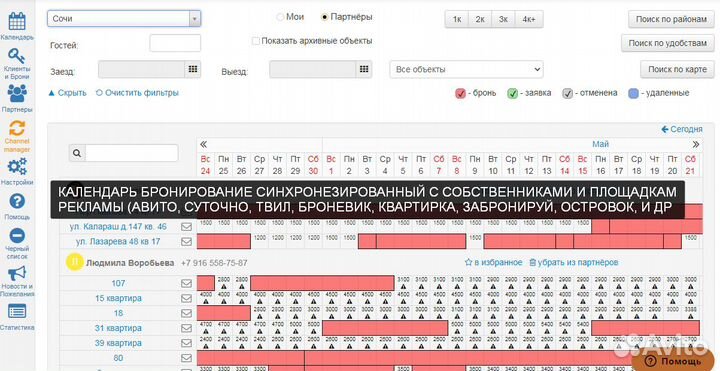
Task: Toggle the заявка legend checkbox
Action: pyautogui.click(x=512, y=93)
